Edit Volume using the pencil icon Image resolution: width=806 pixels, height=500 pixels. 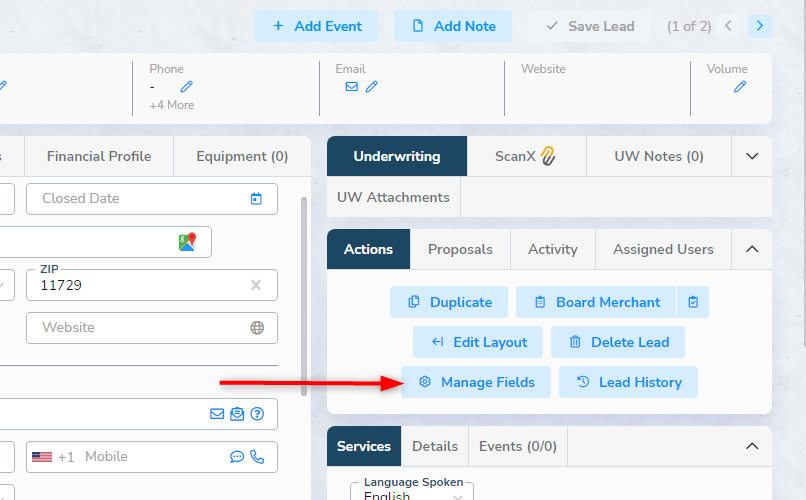click(740, 86)
